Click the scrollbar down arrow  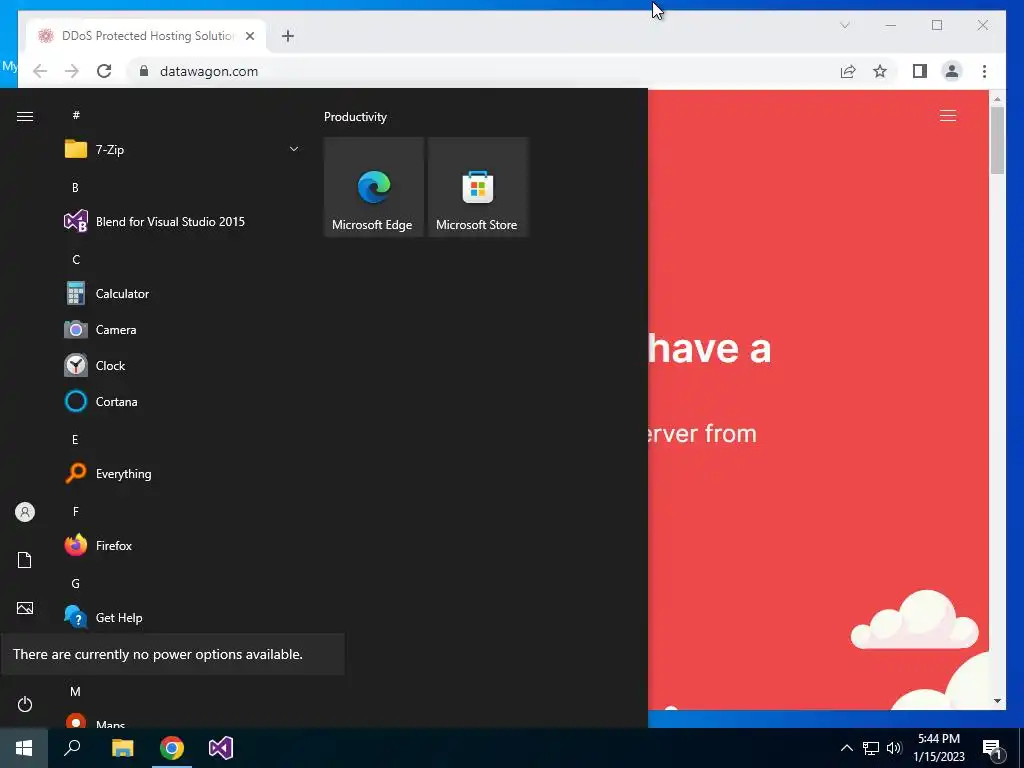997,701
